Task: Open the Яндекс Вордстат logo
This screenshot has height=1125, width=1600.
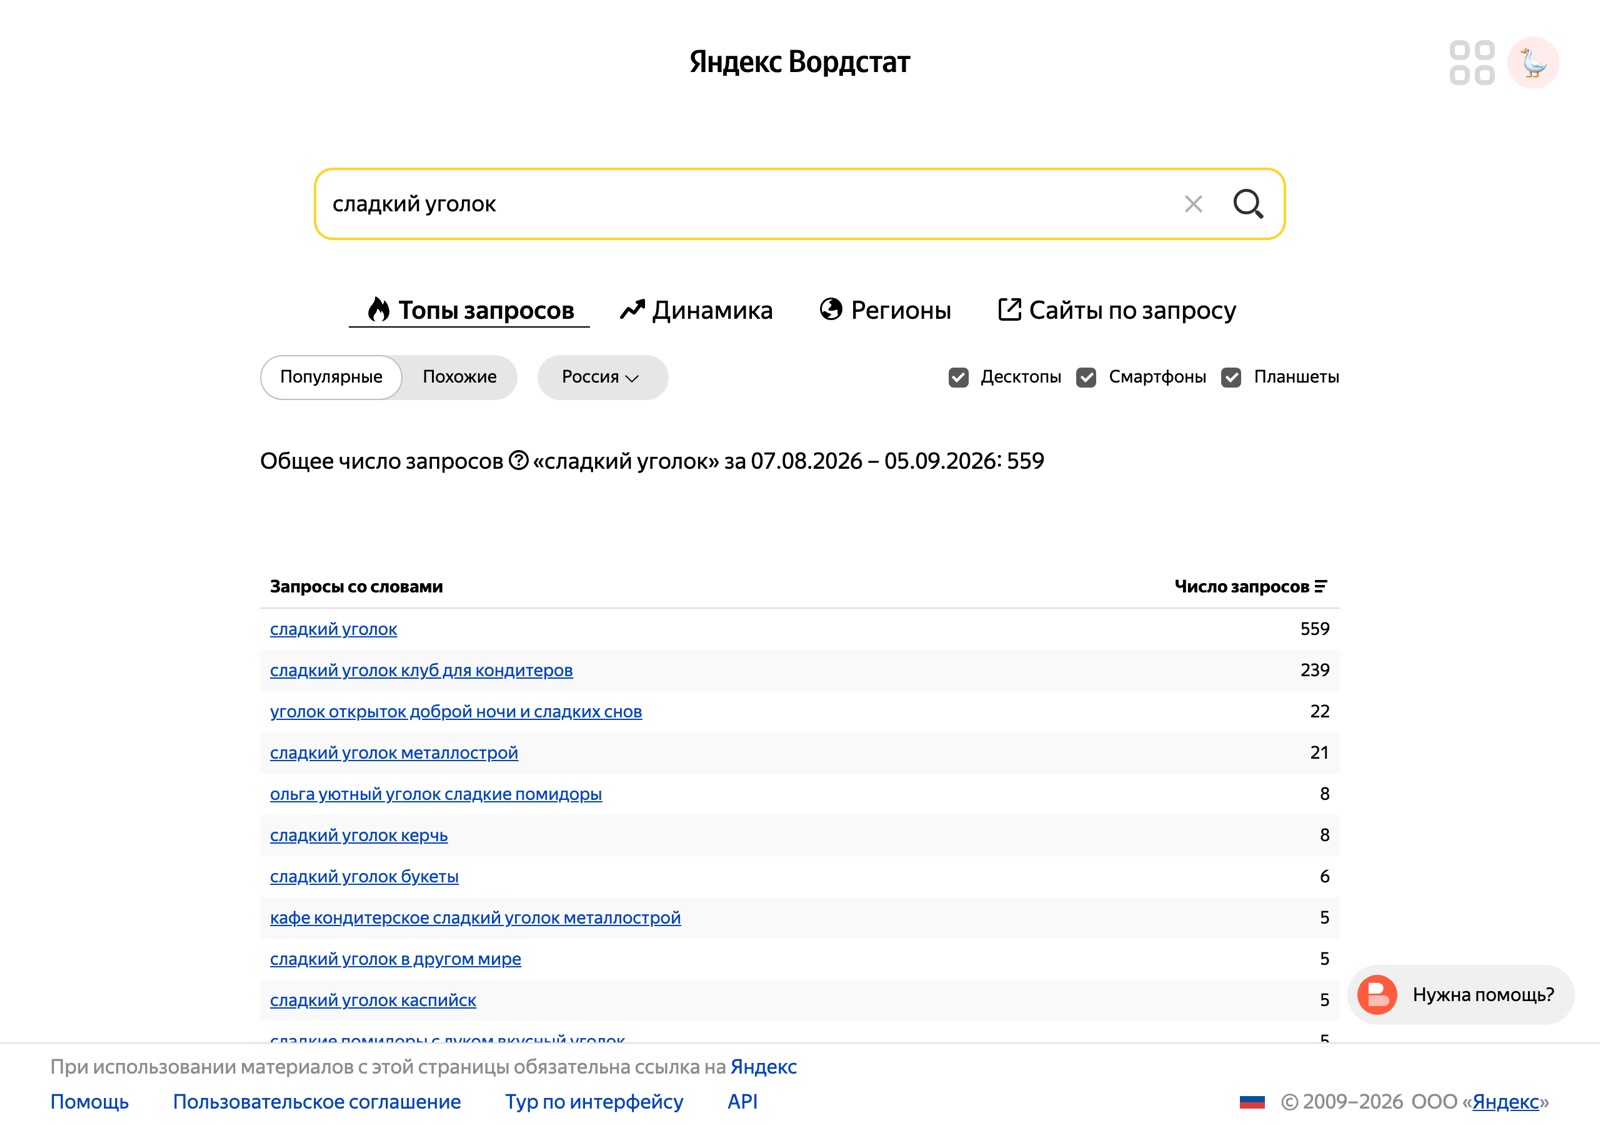Action: pyautogui.click(x=800, y=62)
